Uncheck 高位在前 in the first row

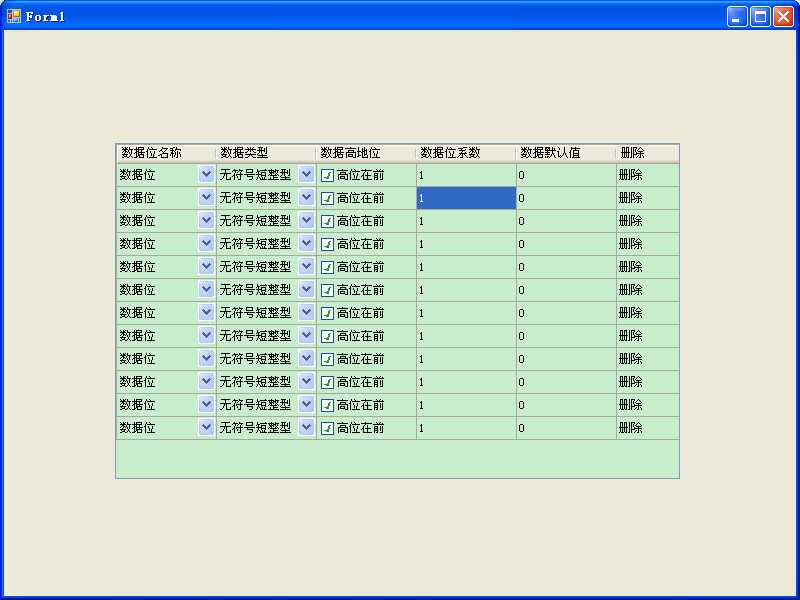[327, 174]
